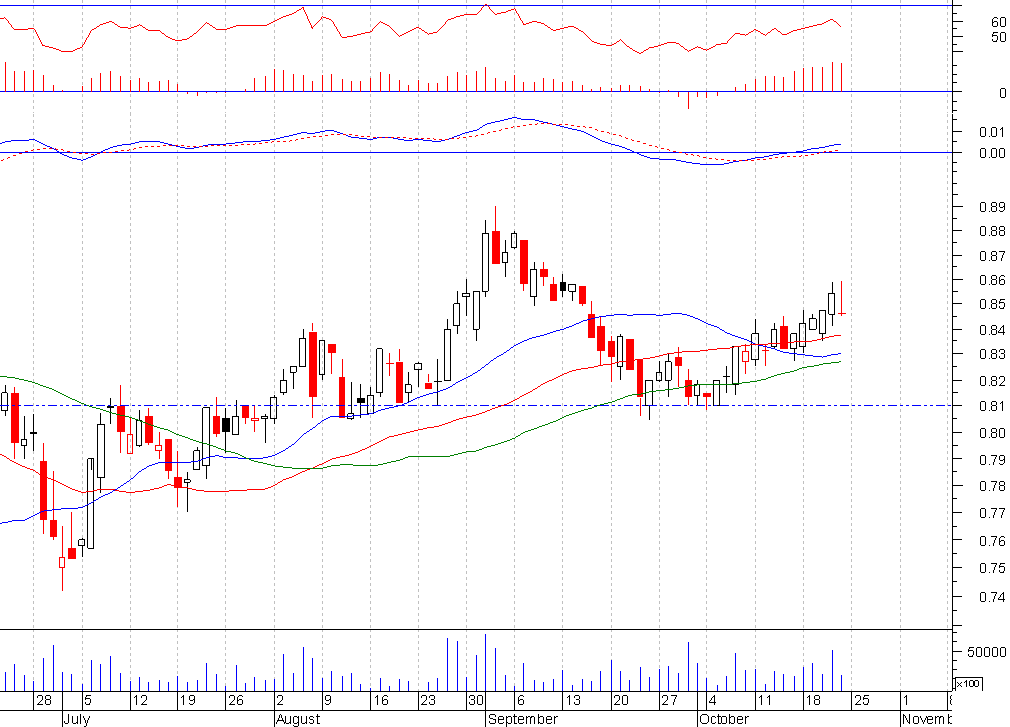The width and height of the screenshot is (1010, 727).
Task: Select the 0.84 price axis value
Action: pyautogui.click(x=992, y=330)
